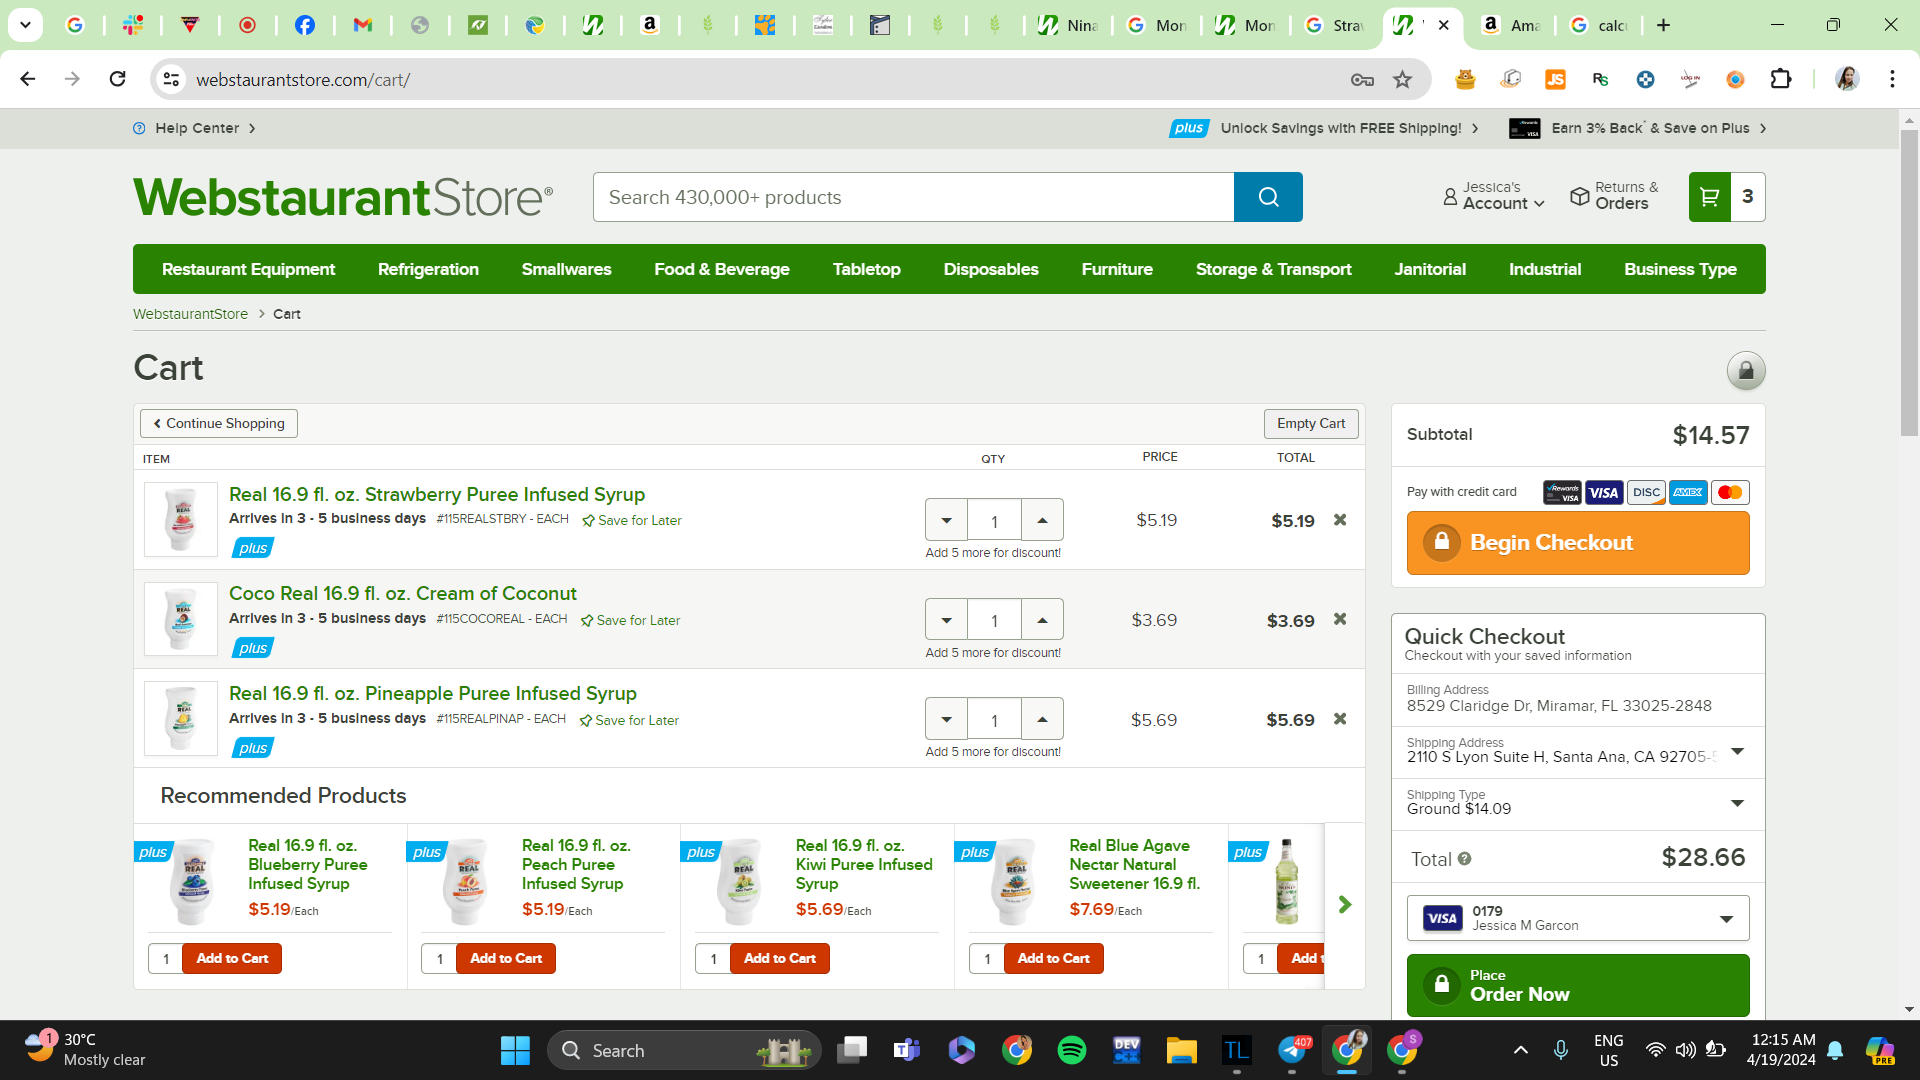Screen dimensions: 1920x1080
Task: Click the product search field
Action: tap(914, 197)
